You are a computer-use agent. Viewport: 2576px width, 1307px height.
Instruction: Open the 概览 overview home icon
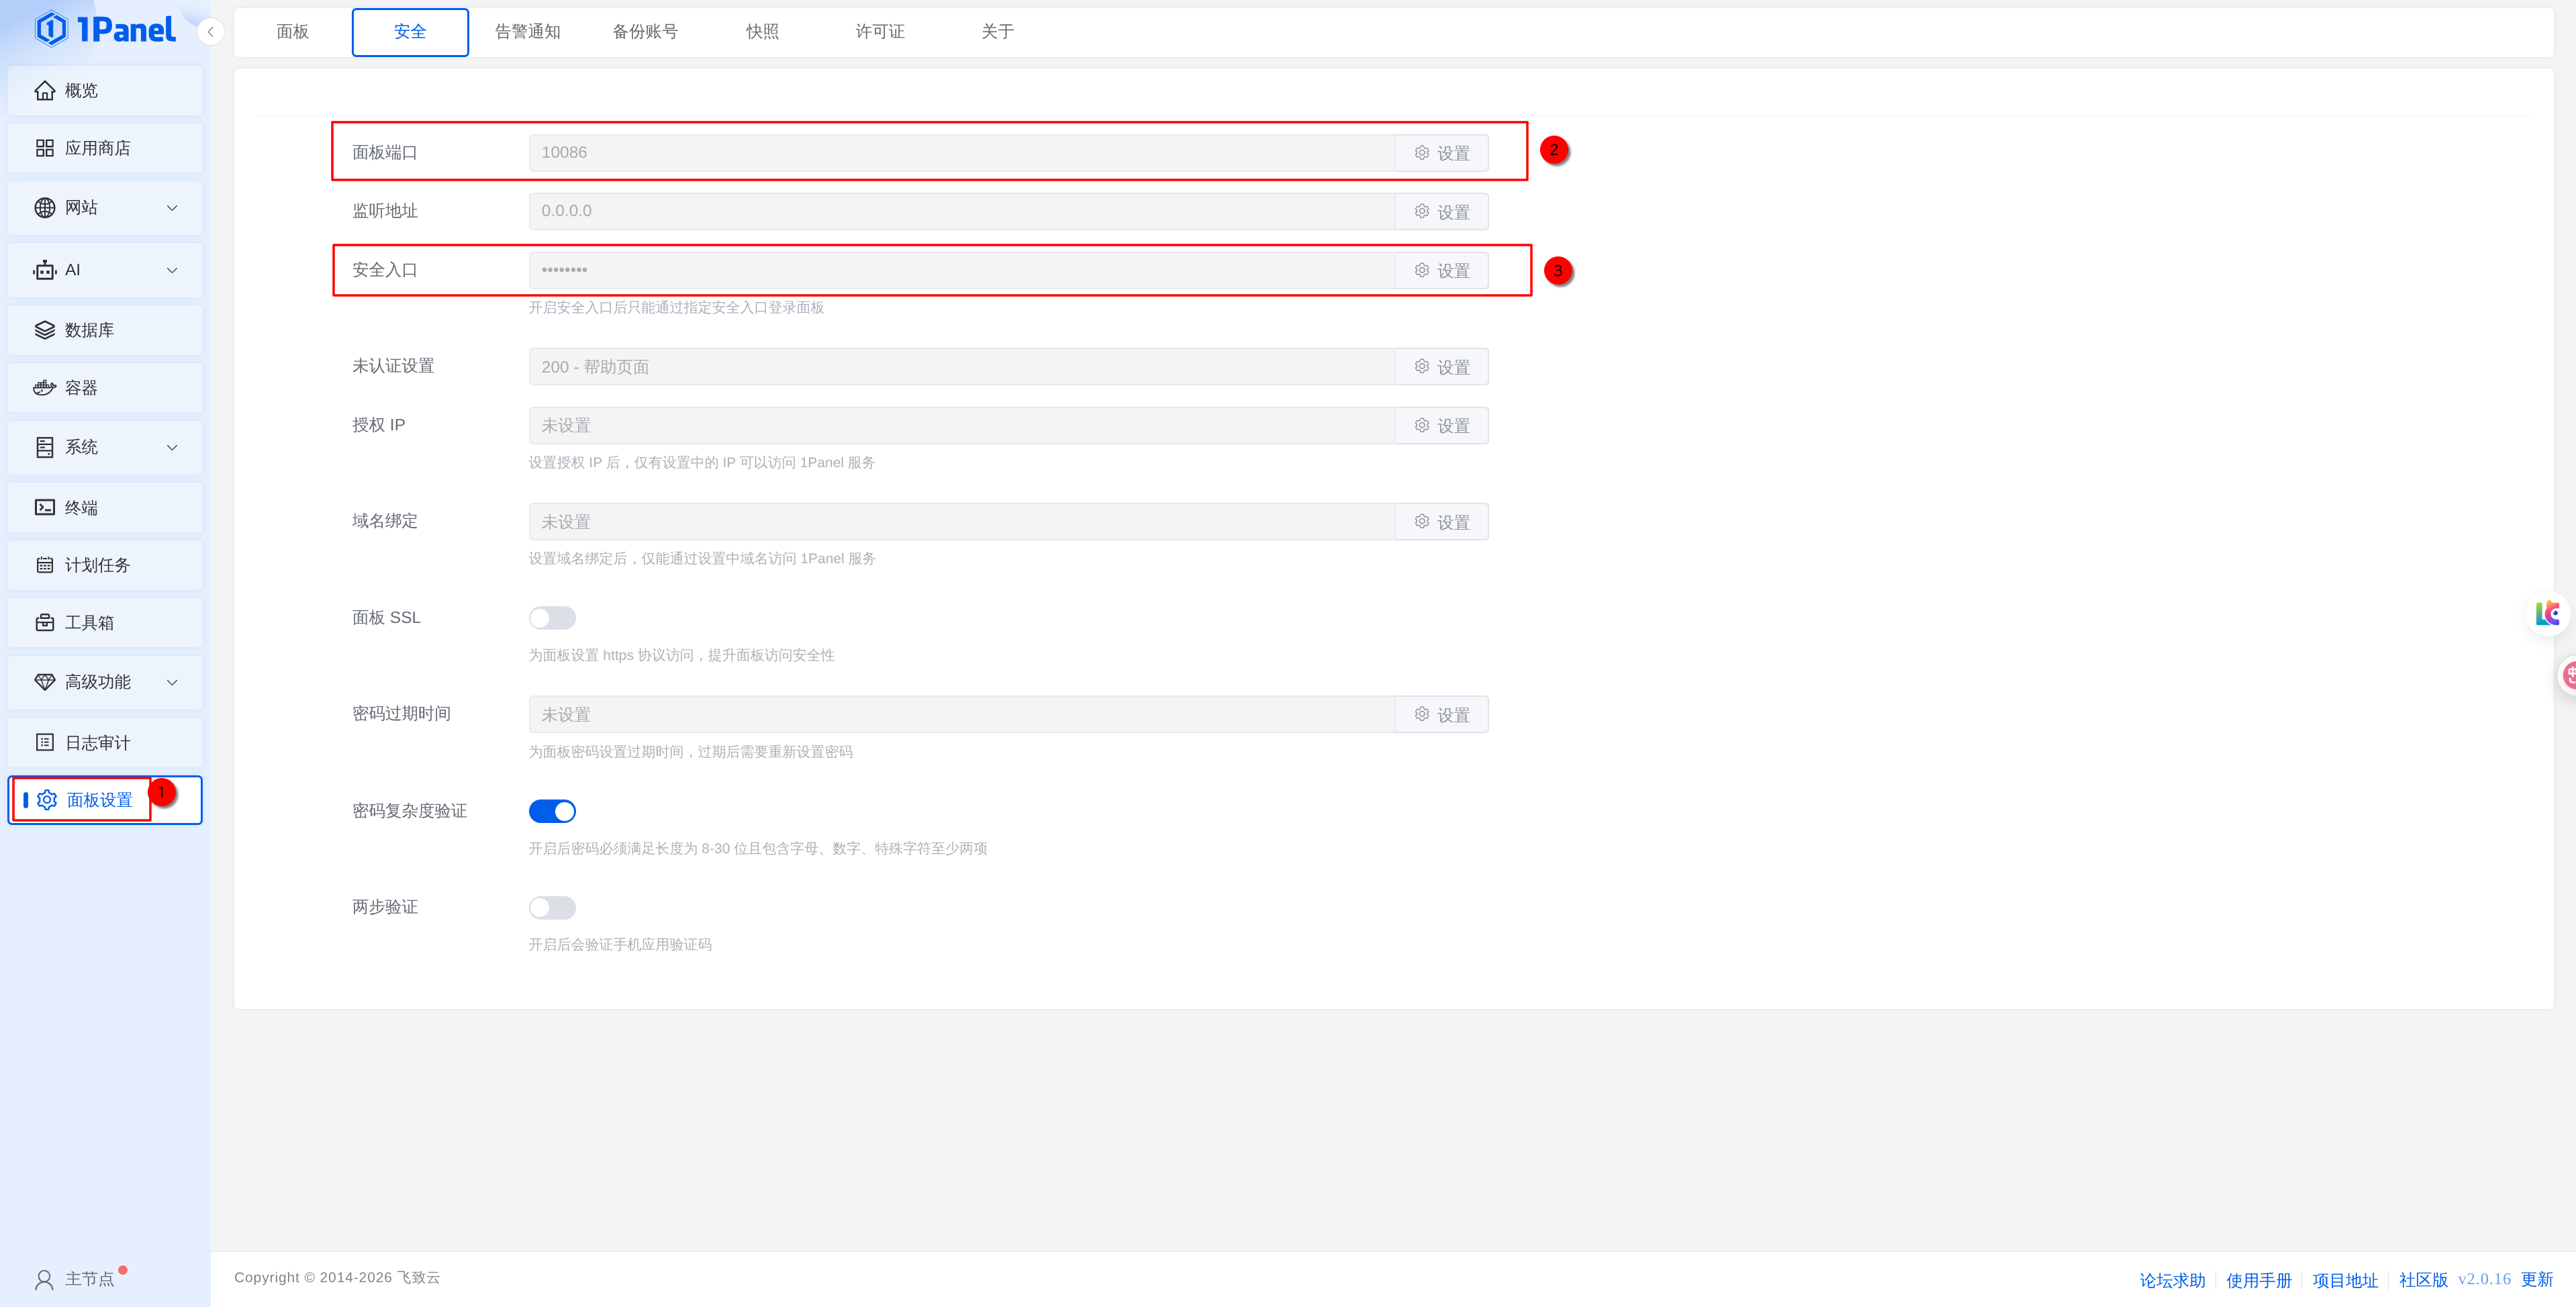click(x=45, y=91)
